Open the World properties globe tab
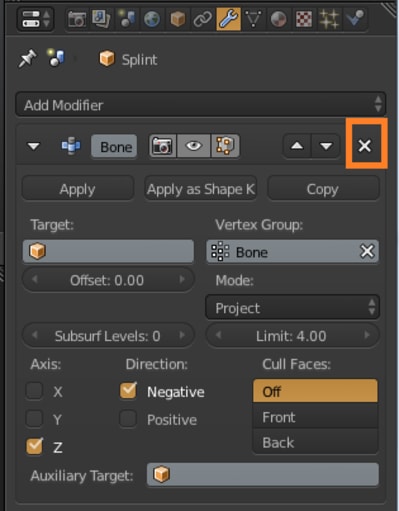This screenshot has height=511, width=399. [152, 19]
